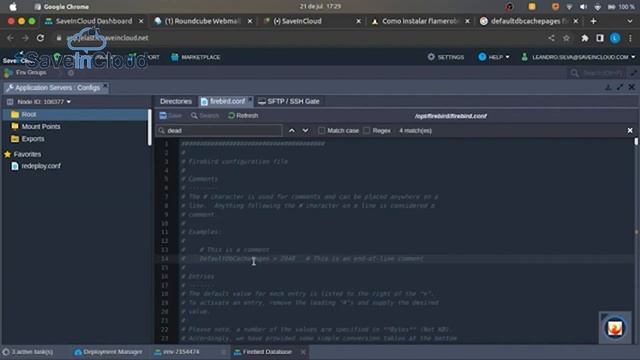Screen dimensions: 640x360
Task: Open Chrome tab search chevron
Action: [x=630, y=21]
